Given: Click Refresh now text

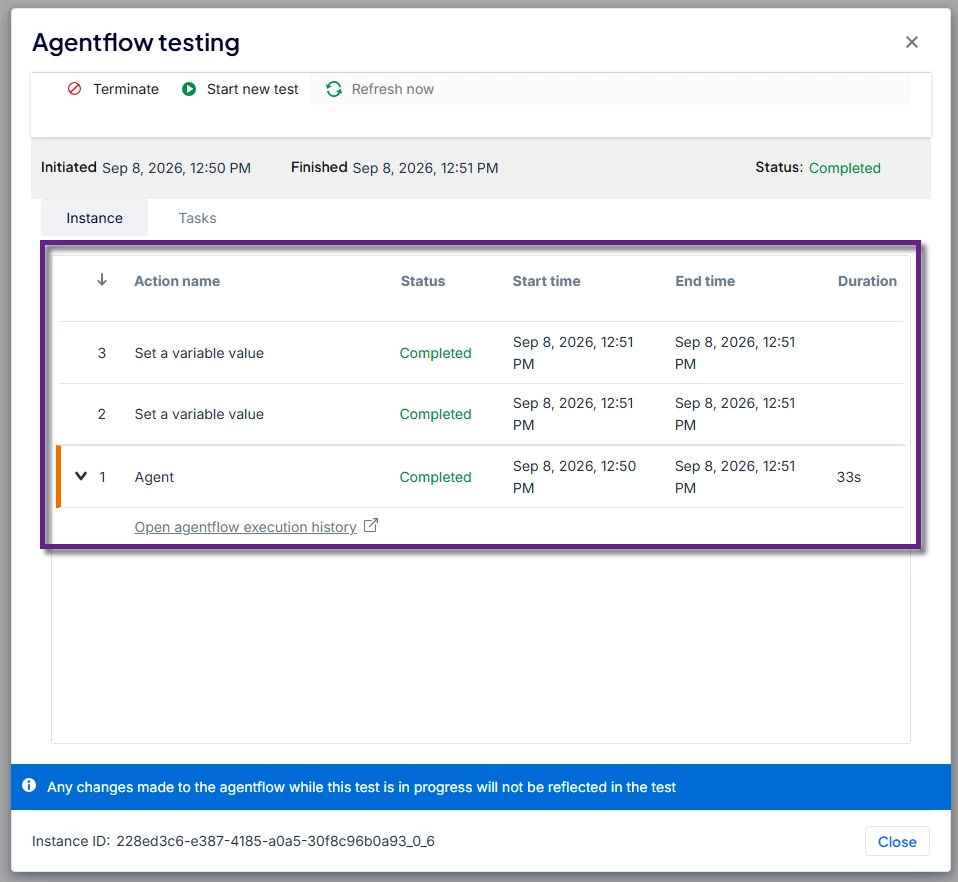Looking at the screenshot, I should 393,89.
